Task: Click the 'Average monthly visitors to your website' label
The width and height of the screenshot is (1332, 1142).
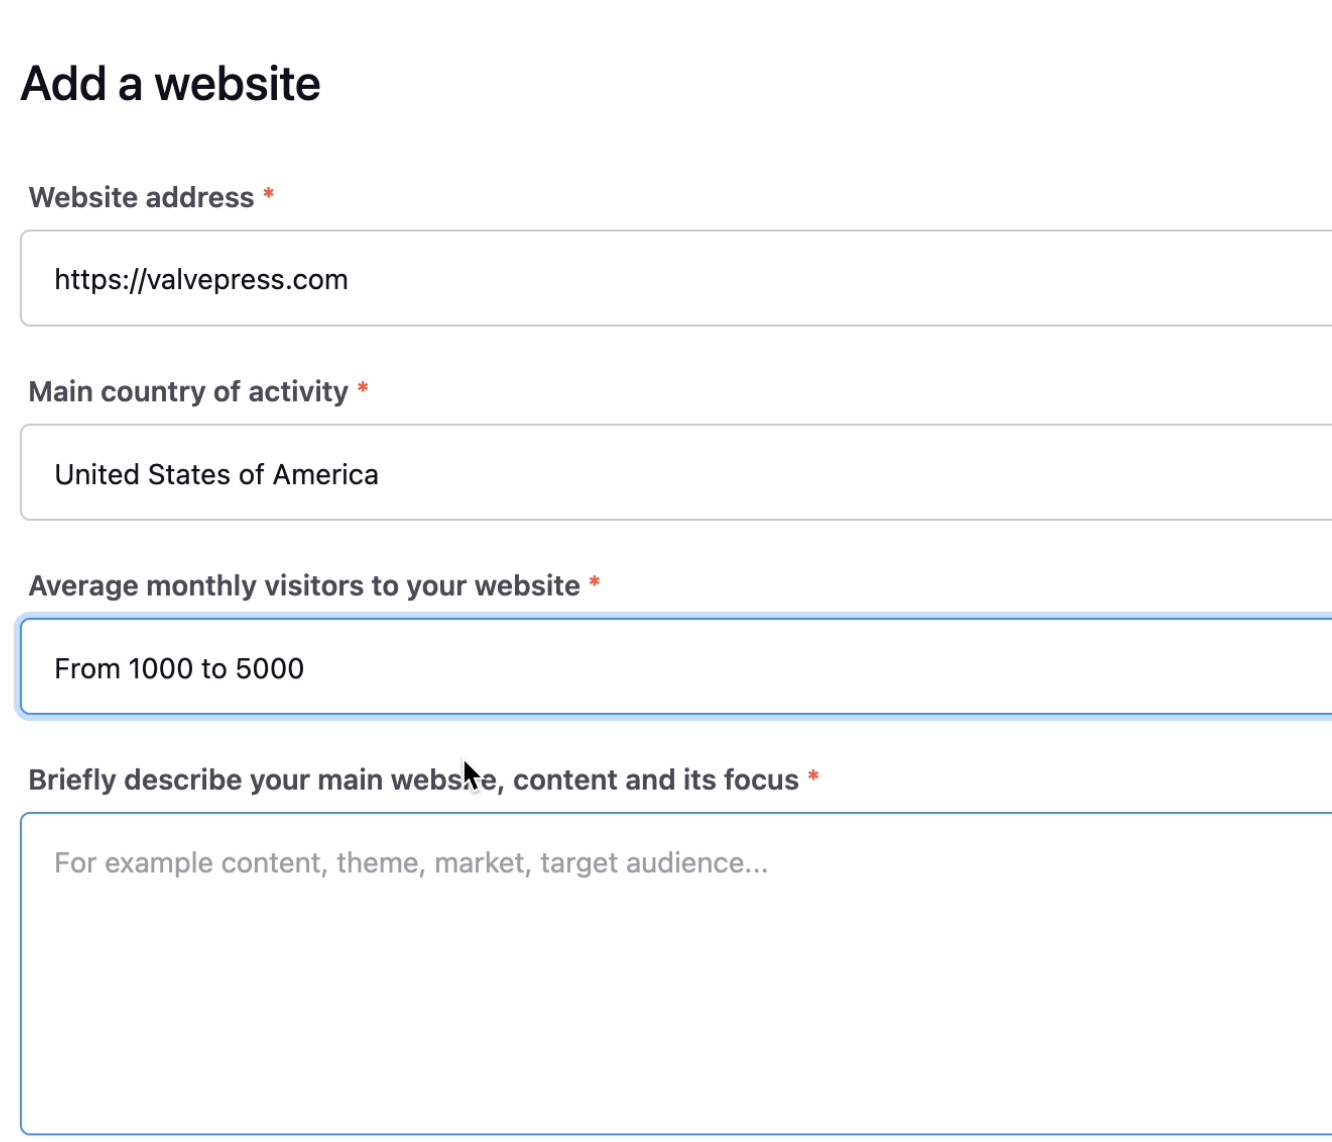Action: (x=304, y=586)
